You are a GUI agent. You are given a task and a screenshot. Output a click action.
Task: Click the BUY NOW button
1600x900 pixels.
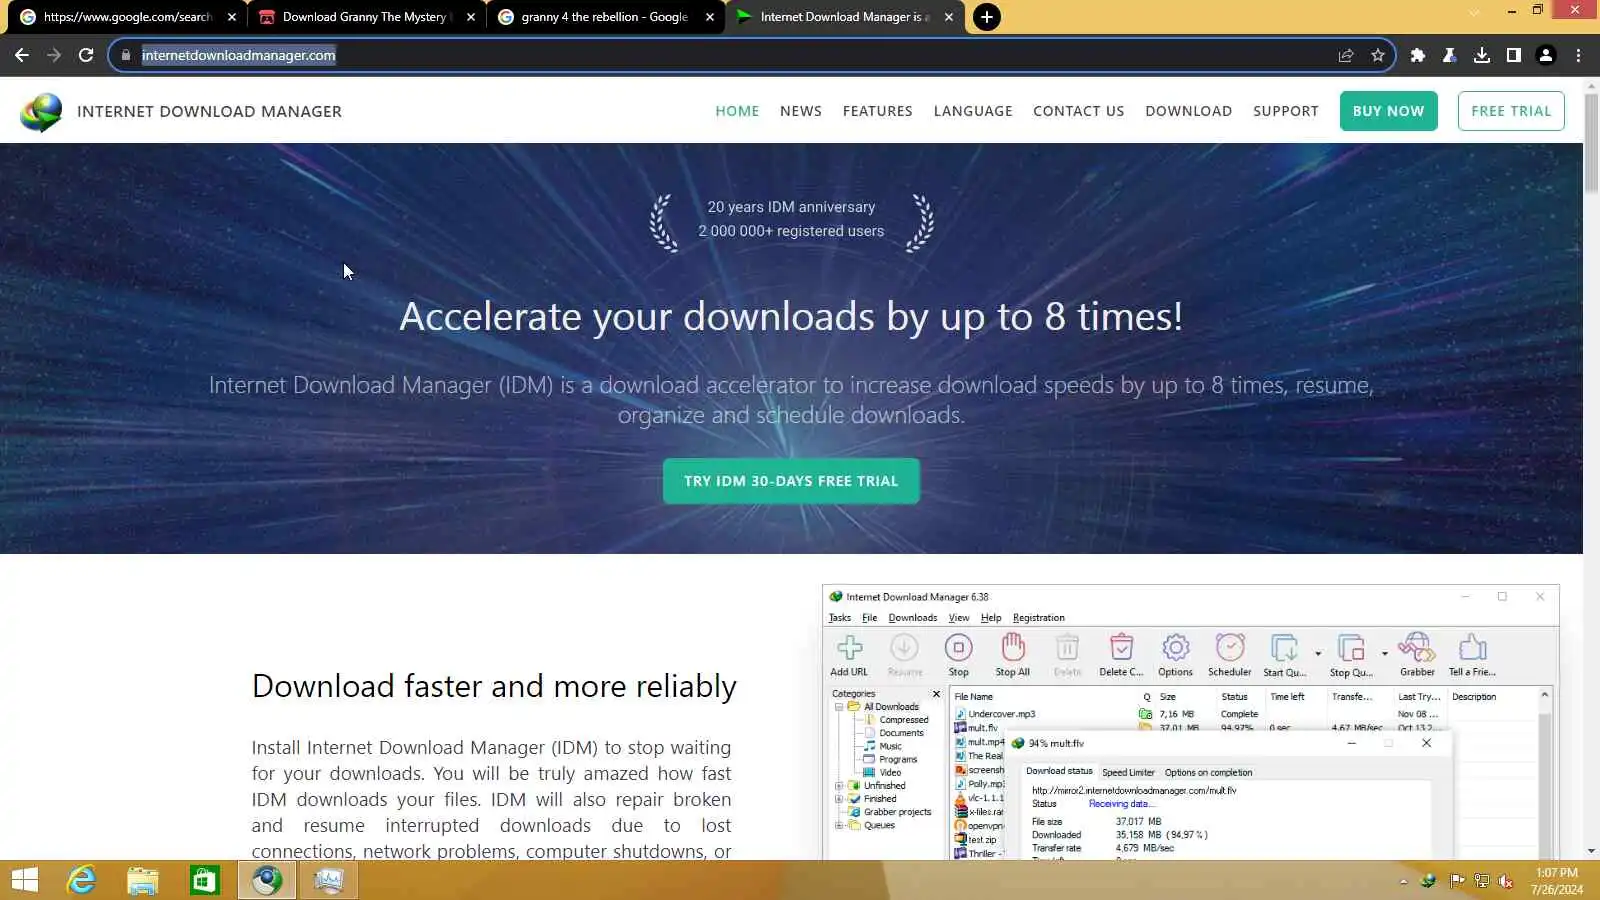(x=1389, y=111)
